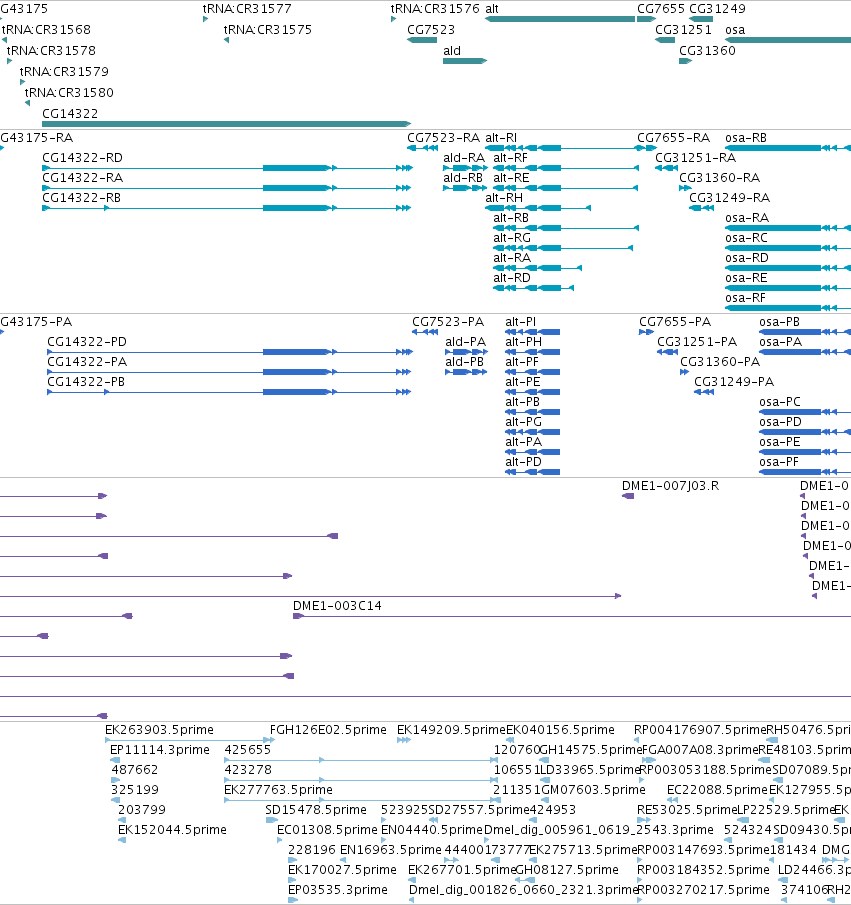
Task: Select the CG31360-RA transcript label
Action: pos(719,178)
